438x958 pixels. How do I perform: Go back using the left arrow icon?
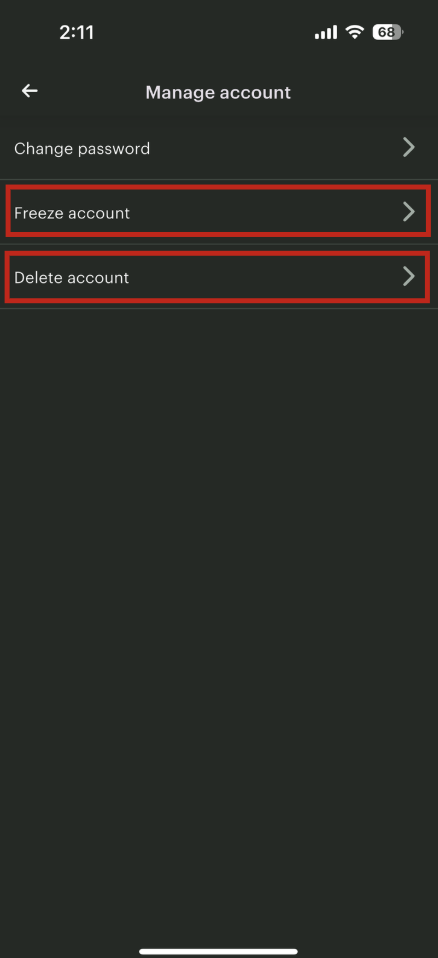[29, 91]
